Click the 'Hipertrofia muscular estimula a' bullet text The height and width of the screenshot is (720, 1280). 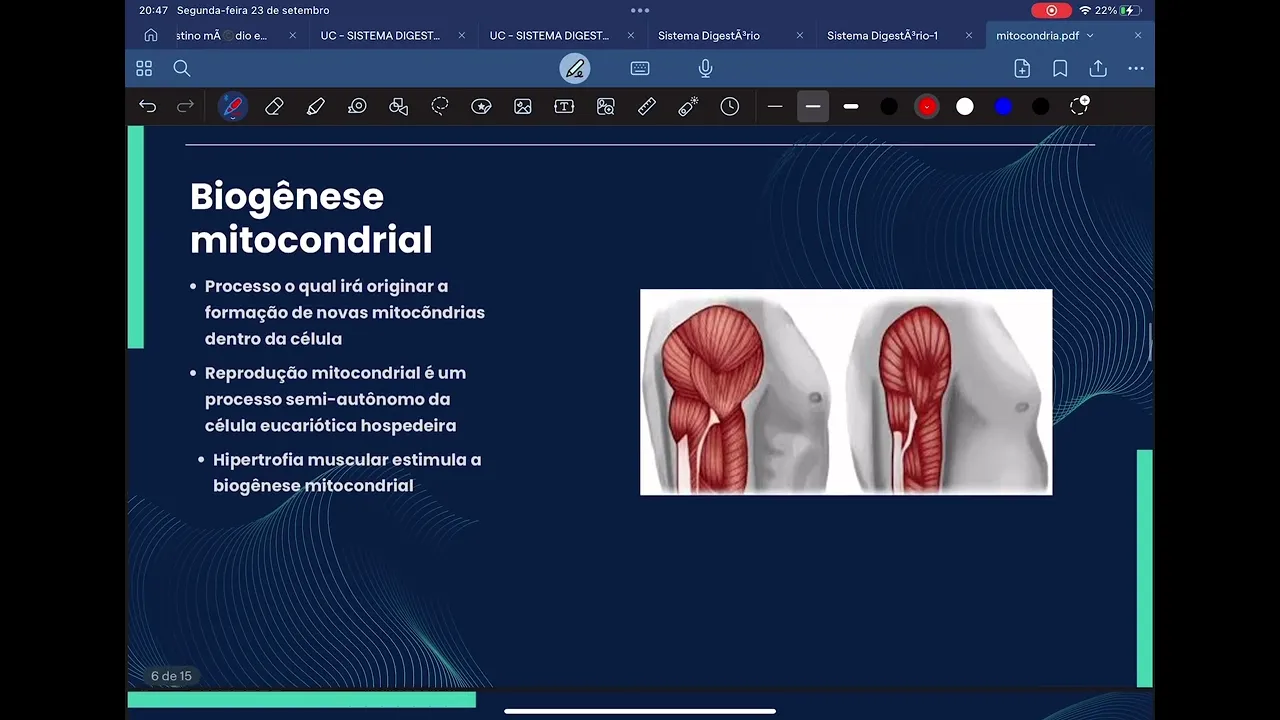(x=347, y=459)
